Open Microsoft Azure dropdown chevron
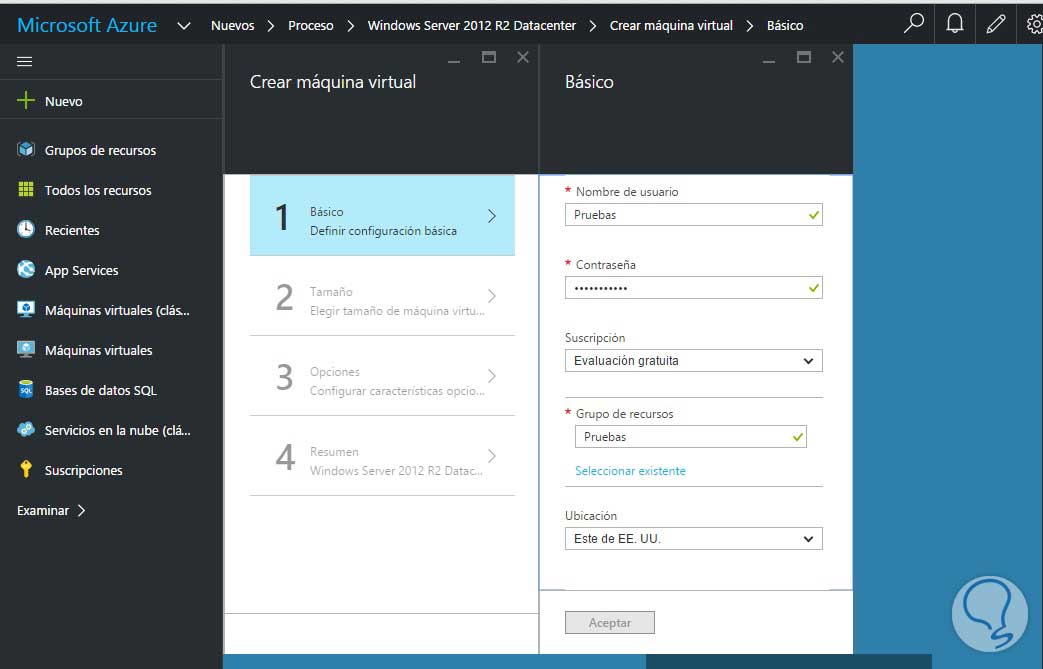This screenshot has width=1043, height=669. tap(184, 26)
